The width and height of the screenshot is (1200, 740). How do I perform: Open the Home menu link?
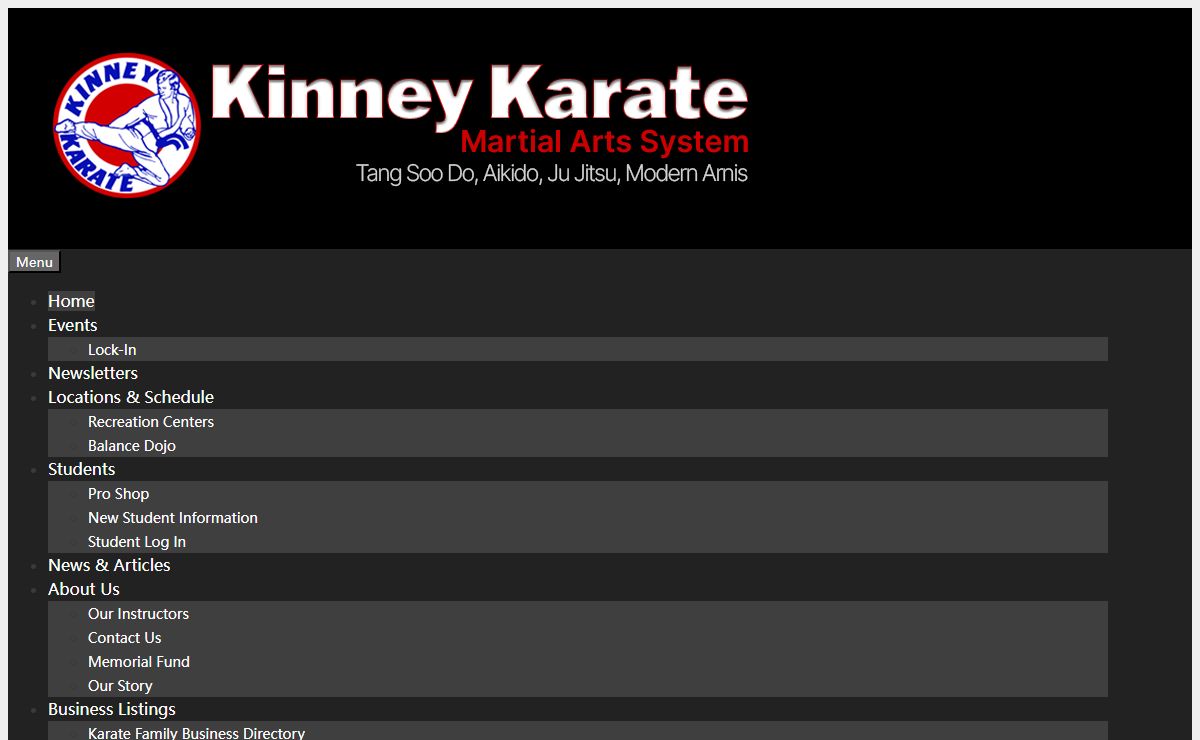[71, 301]
